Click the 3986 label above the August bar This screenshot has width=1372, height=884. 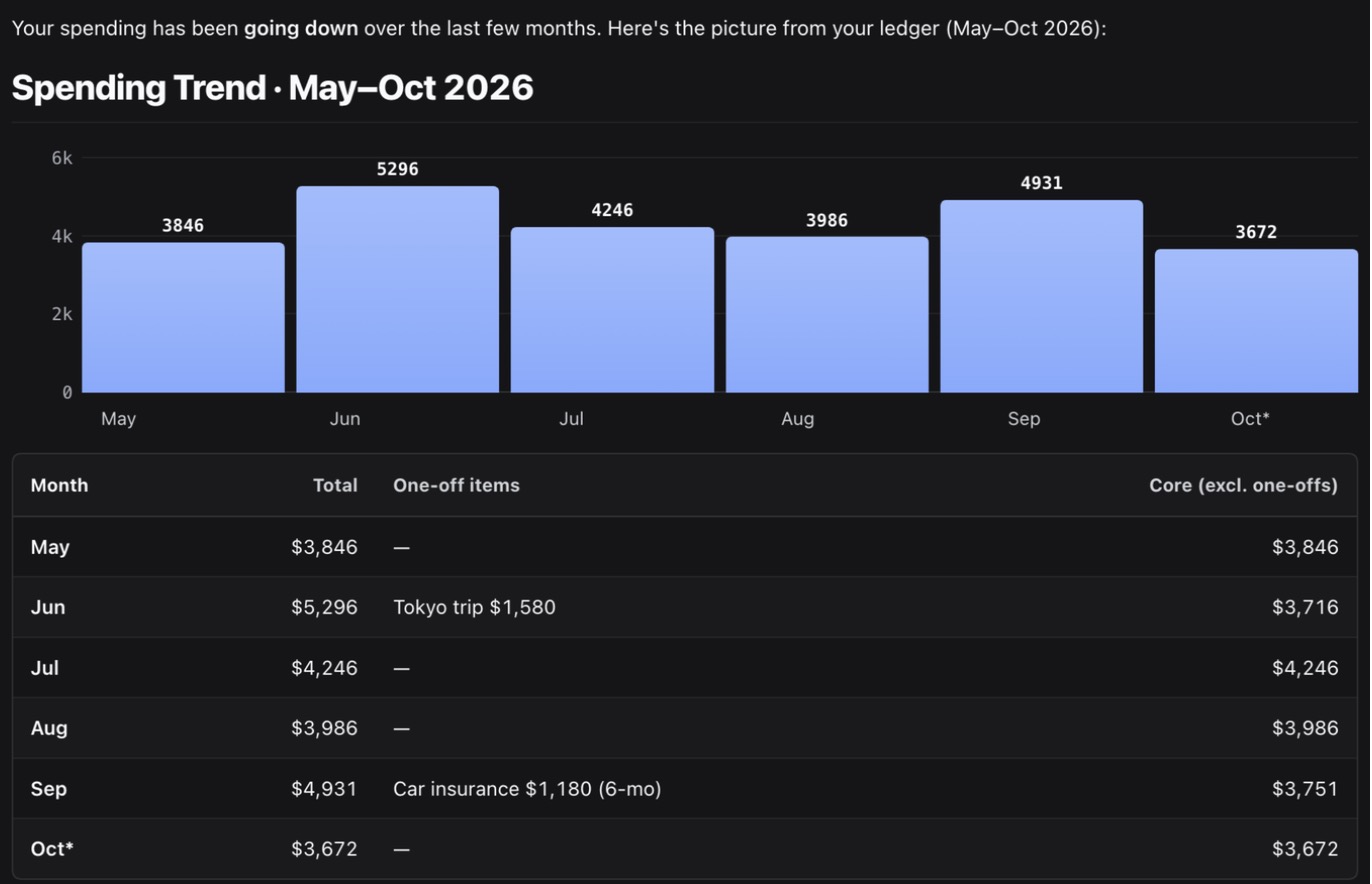(x=827, y=220)
